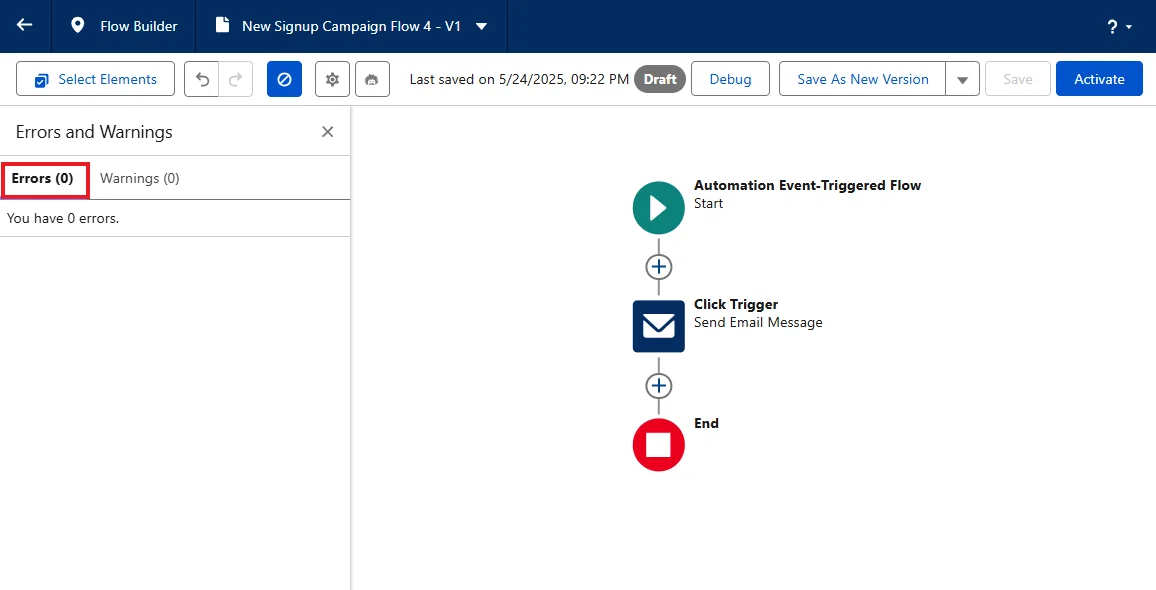The image size is (1156, 590).
Task: Click the Debug button
Action: tap(730, 79)
